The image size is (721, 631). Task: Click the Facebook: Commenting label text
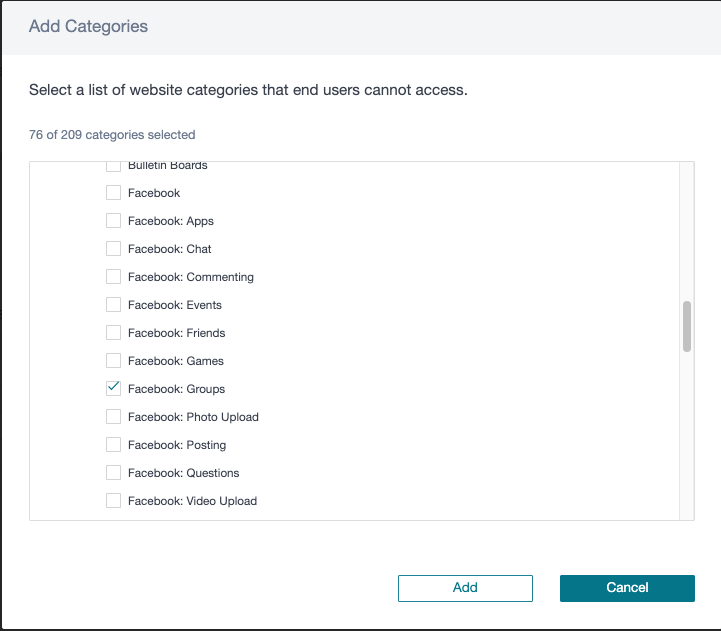(x=190, y=277)
